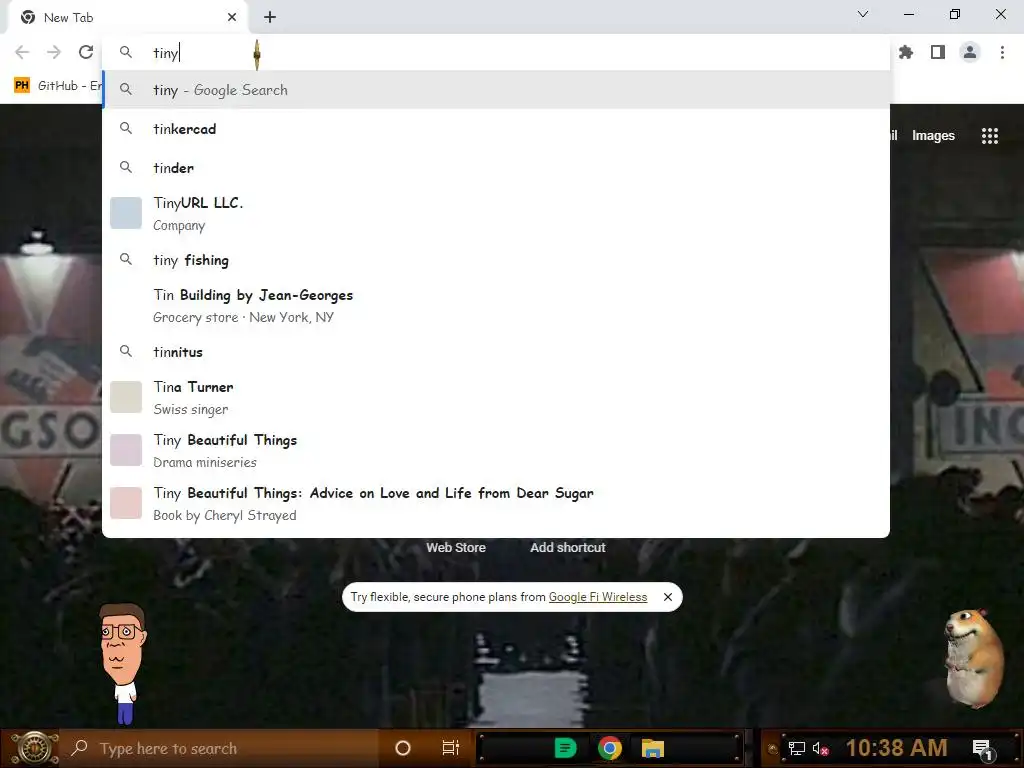Image resolution: width=1024 pixels, height=768 pixels.
Task: Click the Add shortcut button
Action: point(568,548)
